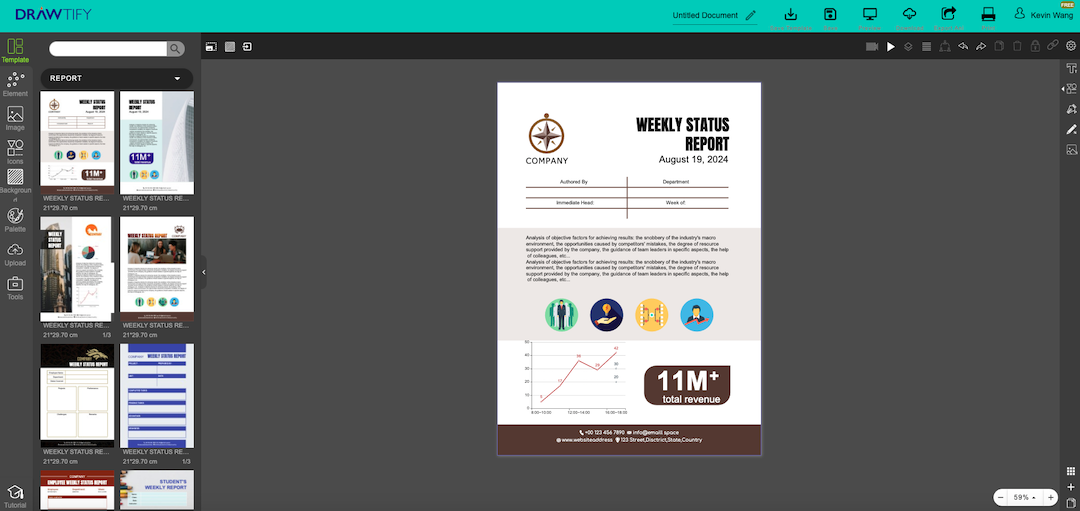
Task: Select the meeting photo report template
Action: pyautogui.click(x=157, y=270)
